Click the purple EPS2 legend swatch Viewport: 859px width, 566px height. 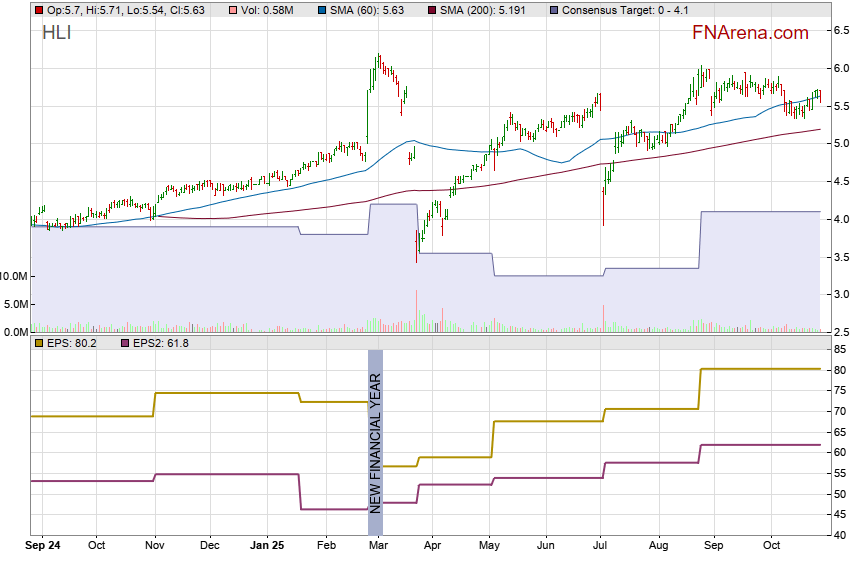tap(125, 343)
